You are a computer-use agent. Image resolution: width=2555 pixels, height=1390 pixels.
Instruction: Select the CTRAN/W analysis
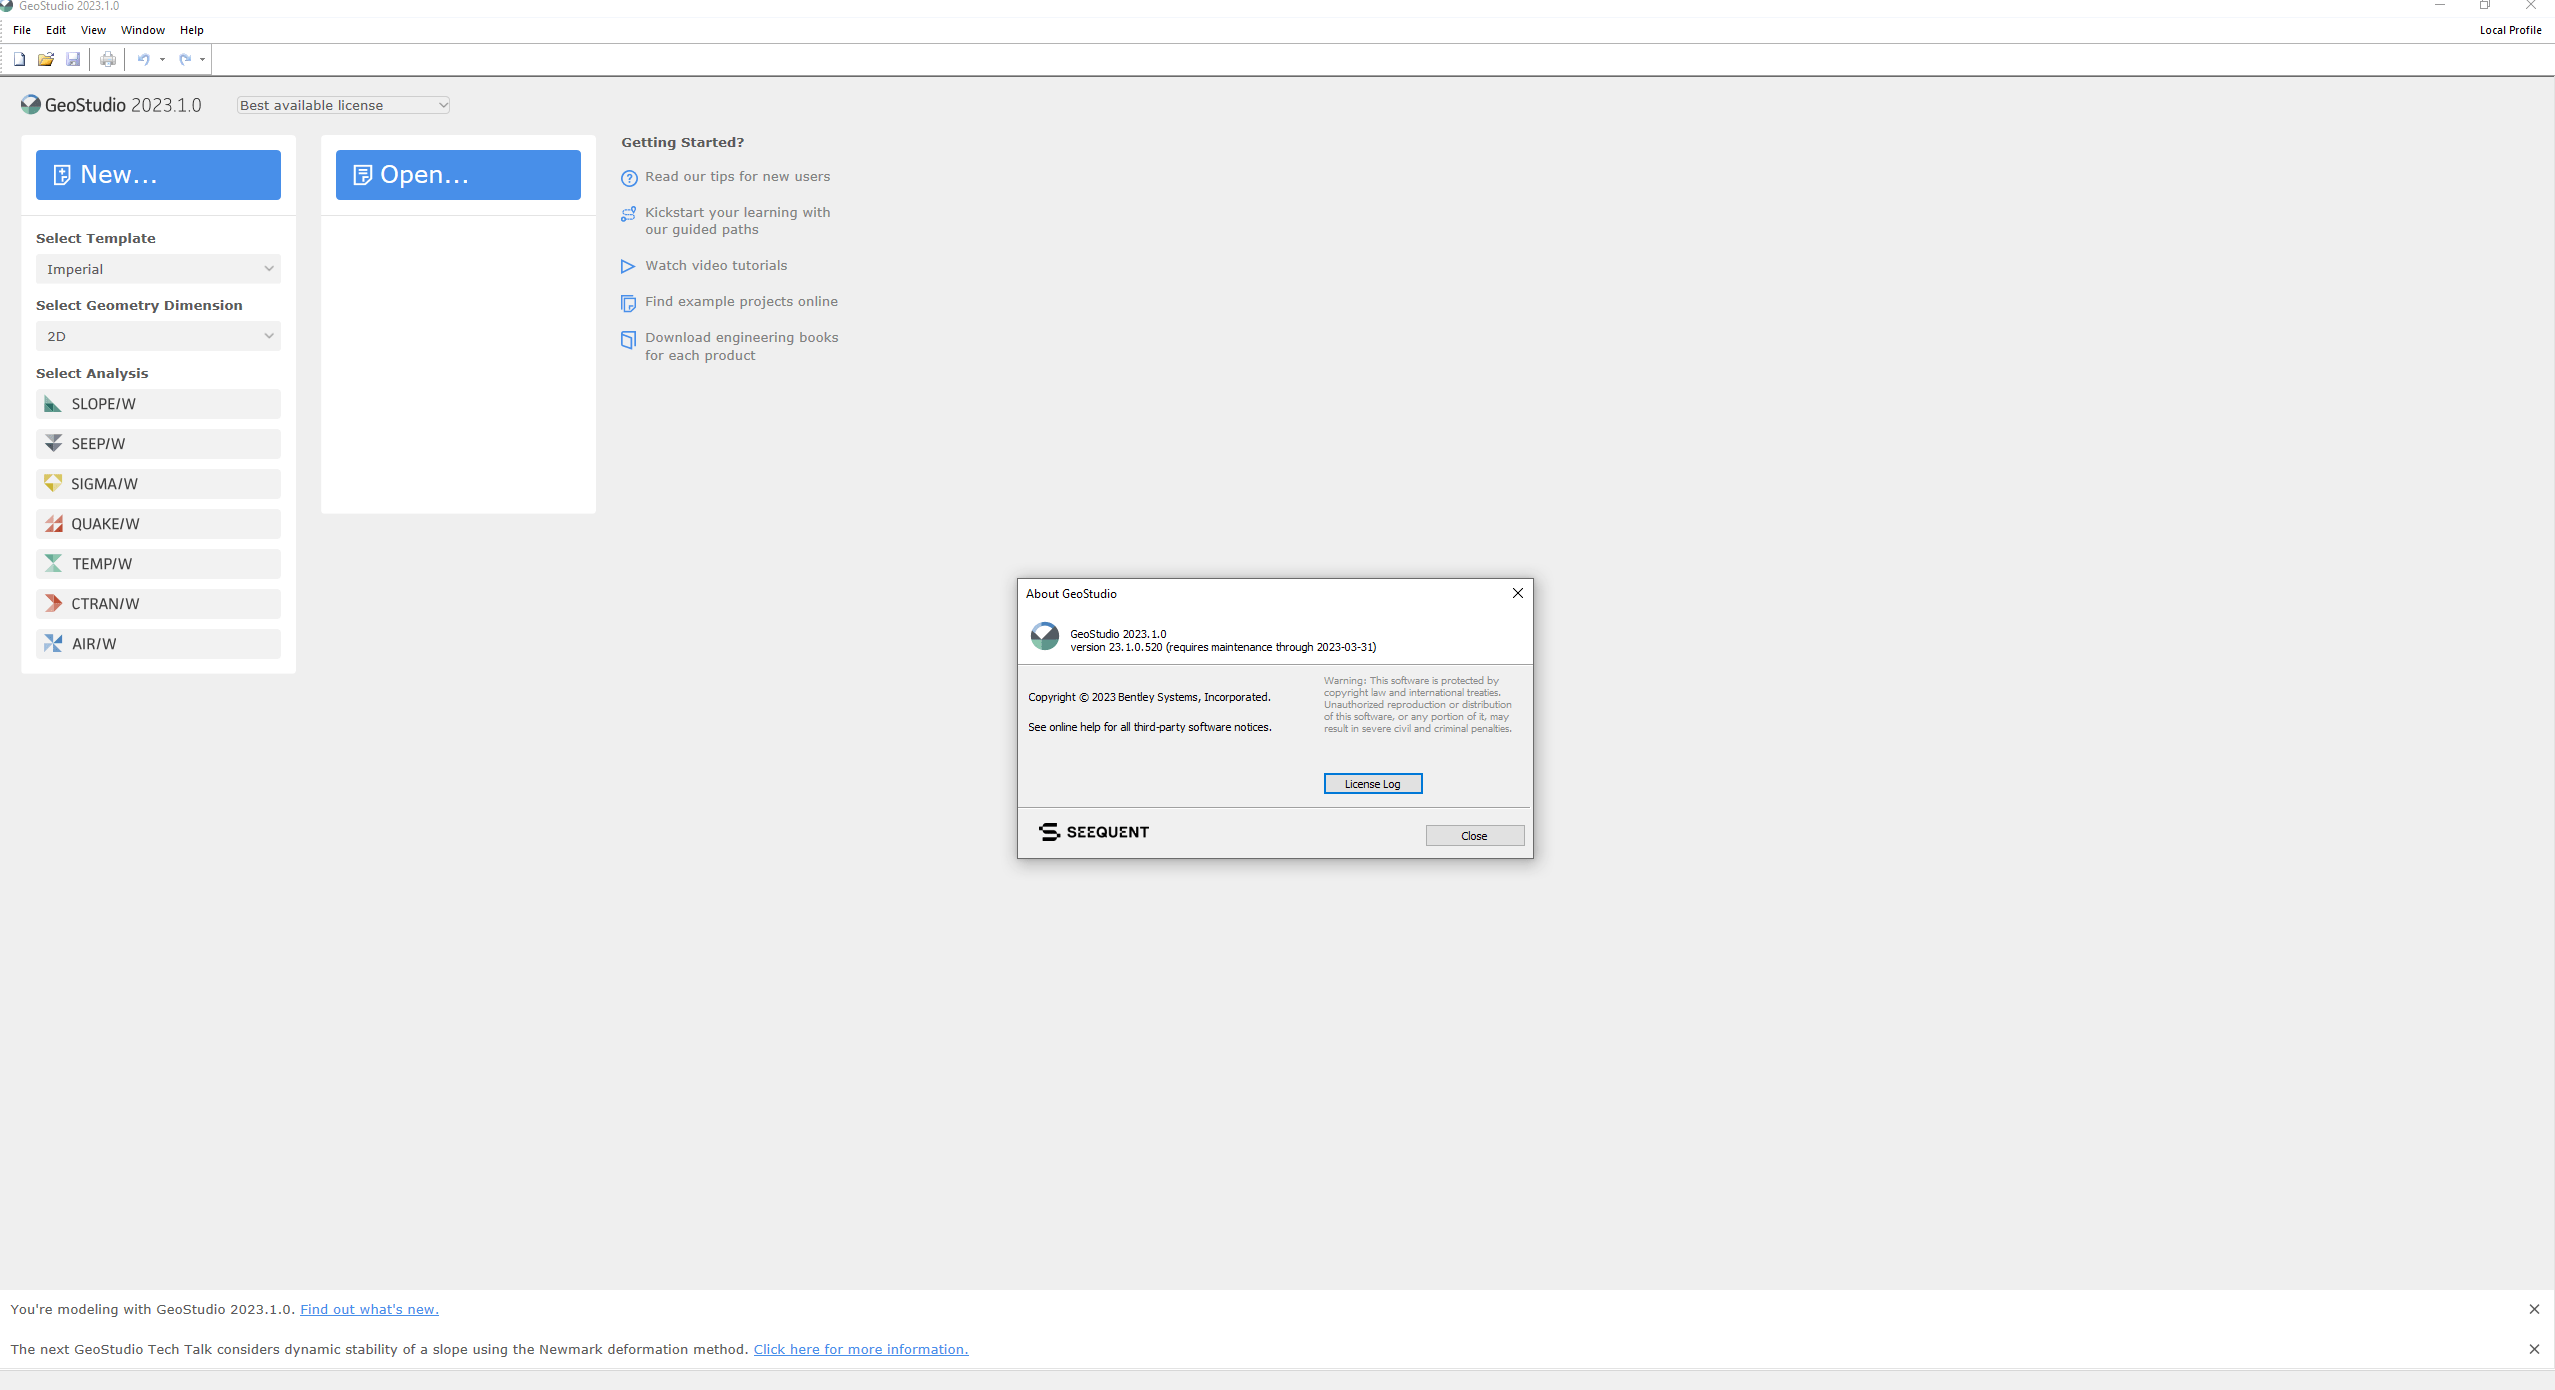click(158, 604)
